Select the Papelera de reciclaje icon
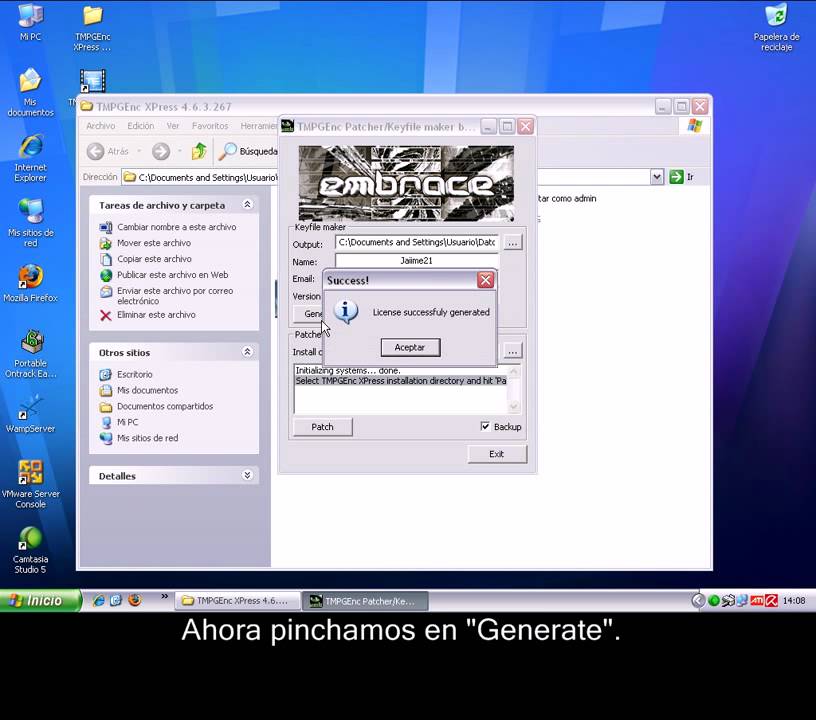This screenshot has width=816, height=720. click(776, 27)
